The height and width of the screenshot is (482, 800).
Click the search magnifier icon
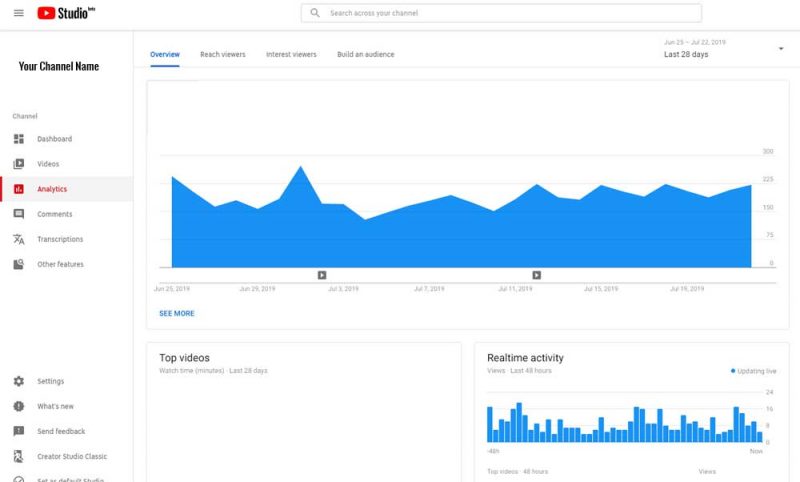pos(315,13)
